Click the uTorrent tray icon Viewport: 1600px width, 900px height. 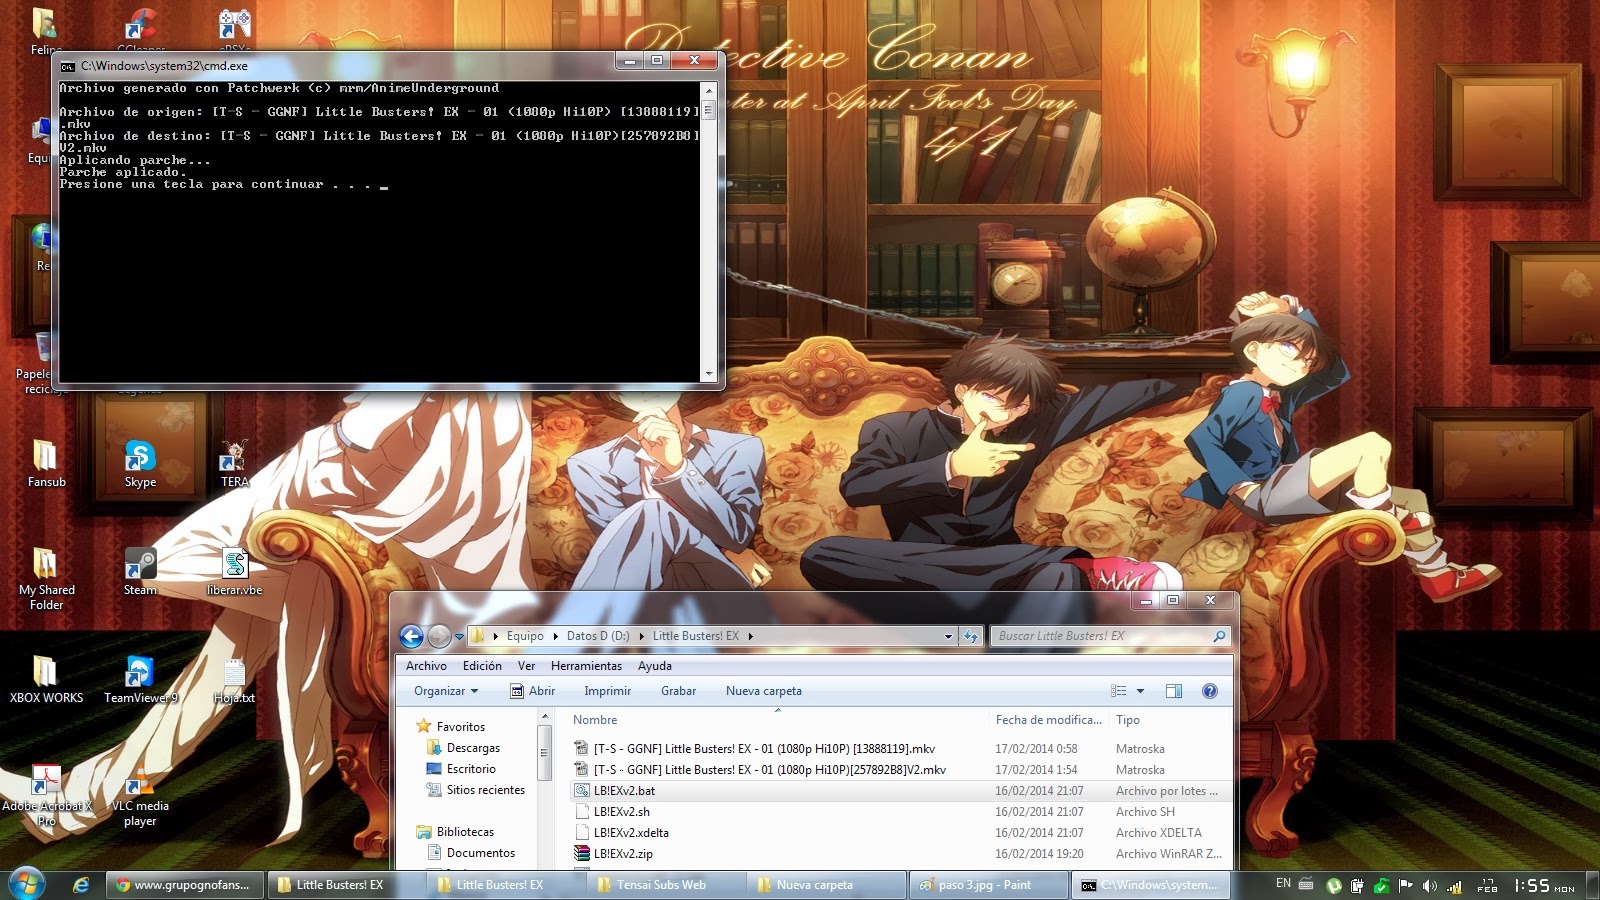(x=1333, y=885)
